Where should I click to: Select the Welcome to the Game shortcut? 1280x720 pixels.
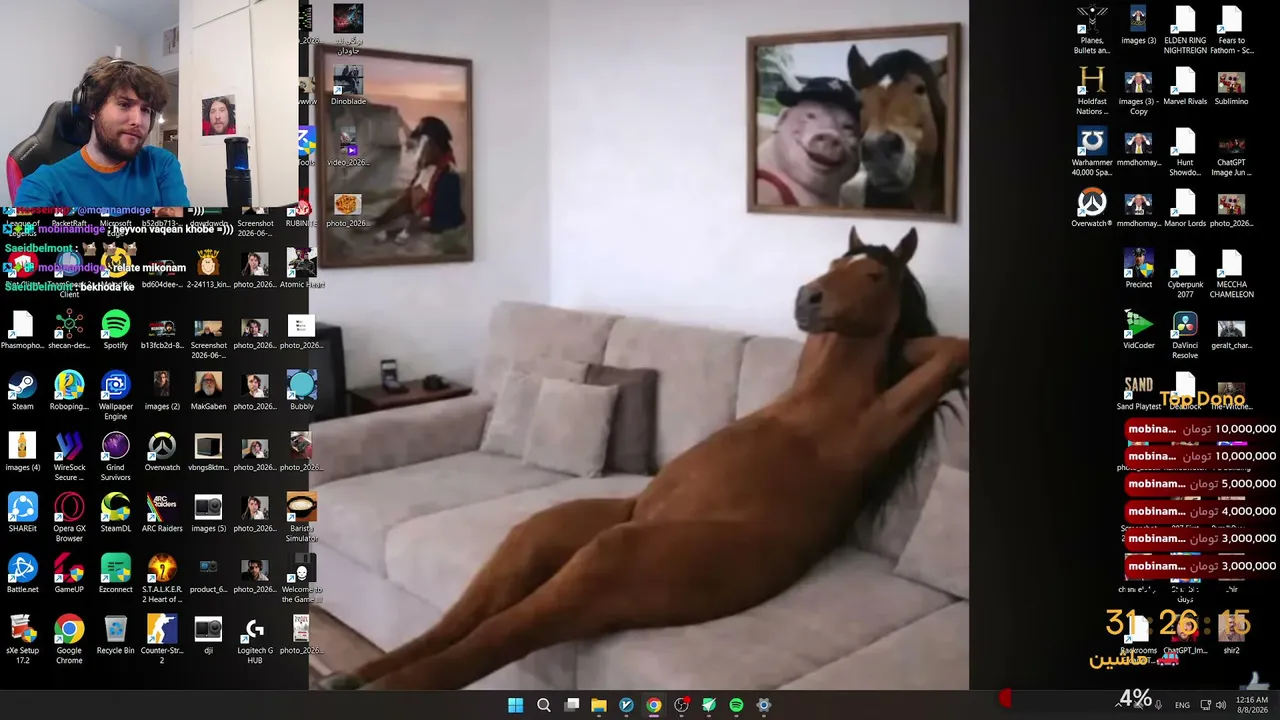click(301, 580)
